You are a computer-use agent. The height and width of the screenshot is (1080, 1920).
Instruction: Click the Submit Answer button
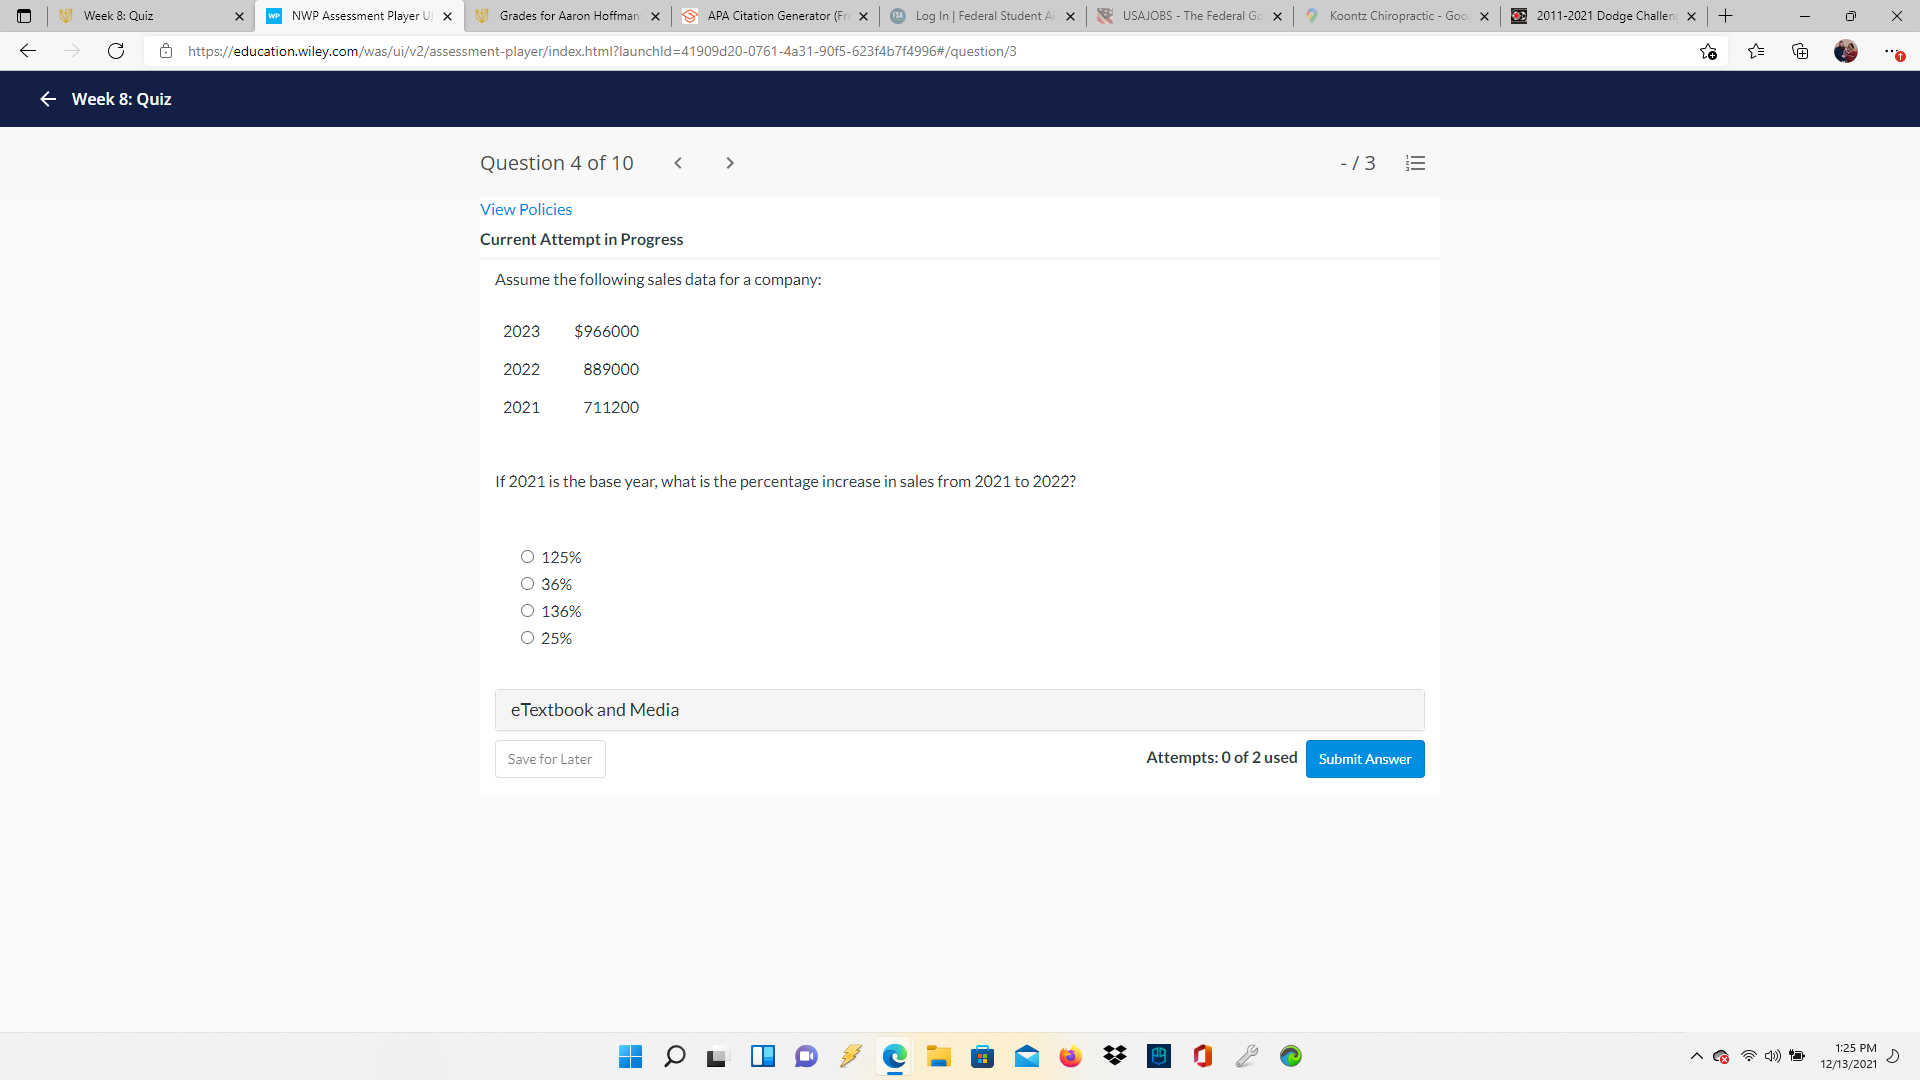point(1364,759)
